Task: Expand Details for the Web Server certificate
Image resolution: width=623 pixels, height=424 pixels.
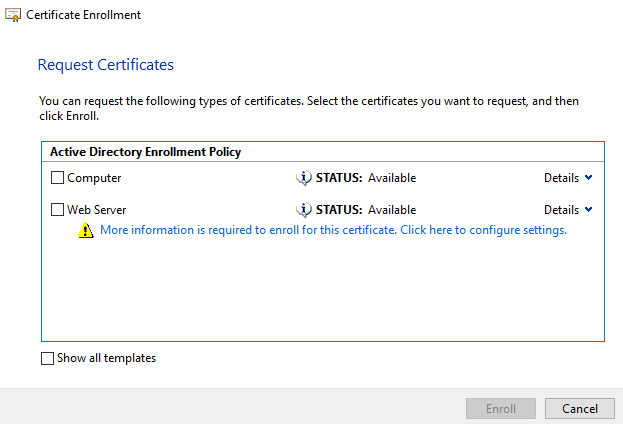Action: pyautogui.click(x=561, y=210)
